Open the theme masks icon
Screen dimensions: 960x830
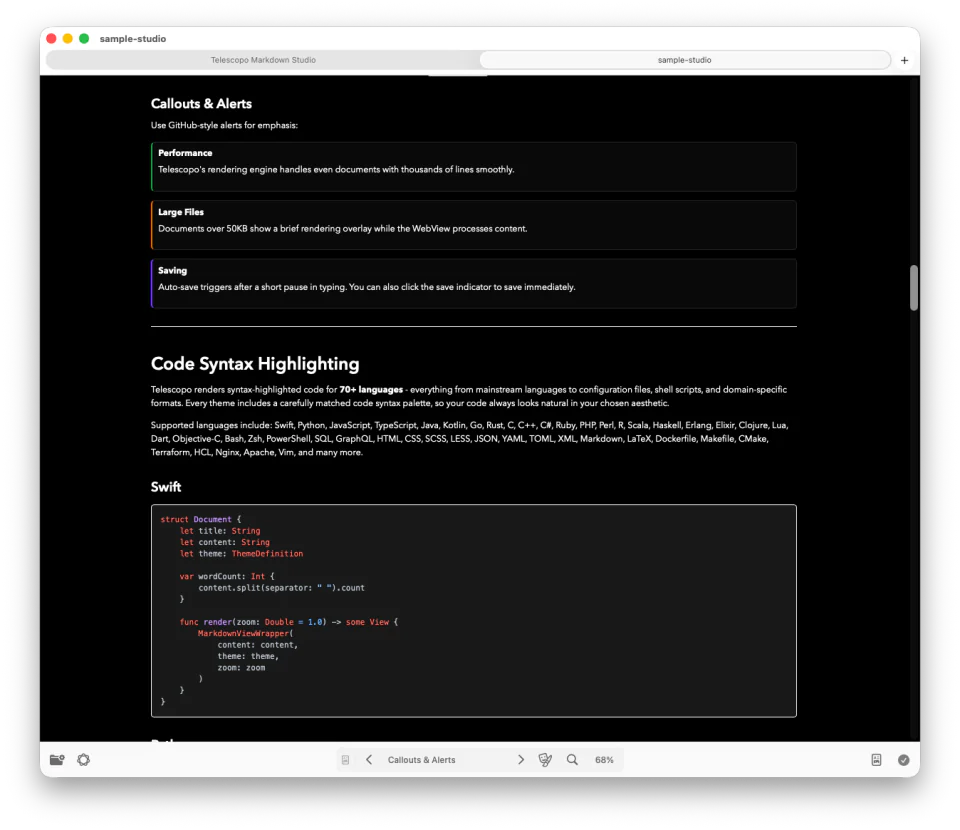[545, 760]
